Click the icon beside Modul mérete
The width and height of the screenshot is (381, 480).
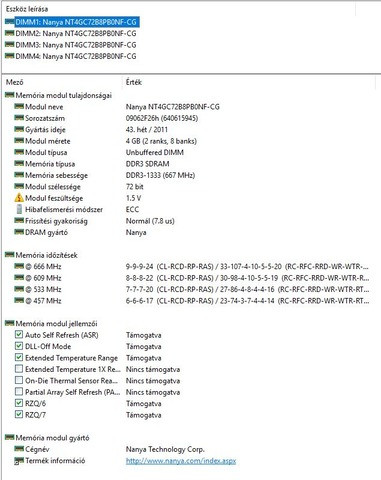[x=19, y=141]
